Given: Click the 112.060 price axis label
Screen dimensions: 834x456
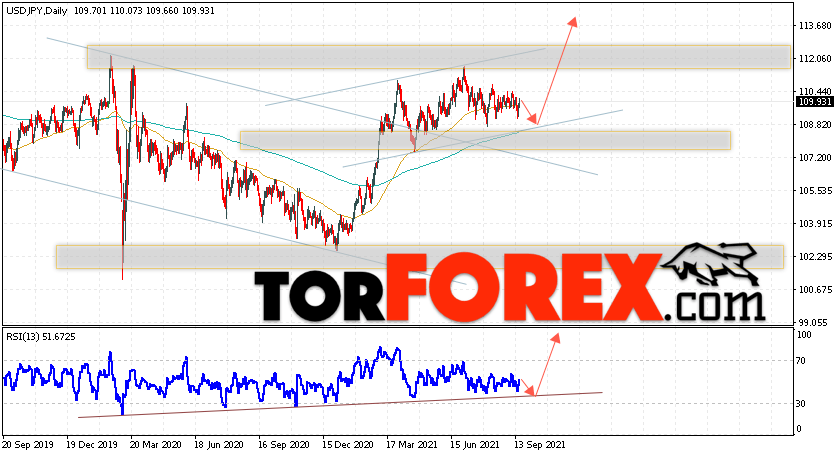Looking at the screenshot, I should pos(815,59).
